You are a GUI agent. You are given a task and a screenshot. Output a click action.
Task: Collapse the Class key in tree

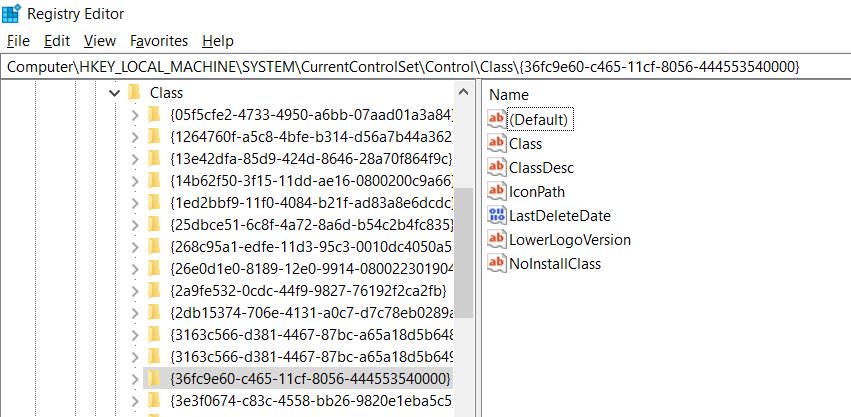click(114, 93)
